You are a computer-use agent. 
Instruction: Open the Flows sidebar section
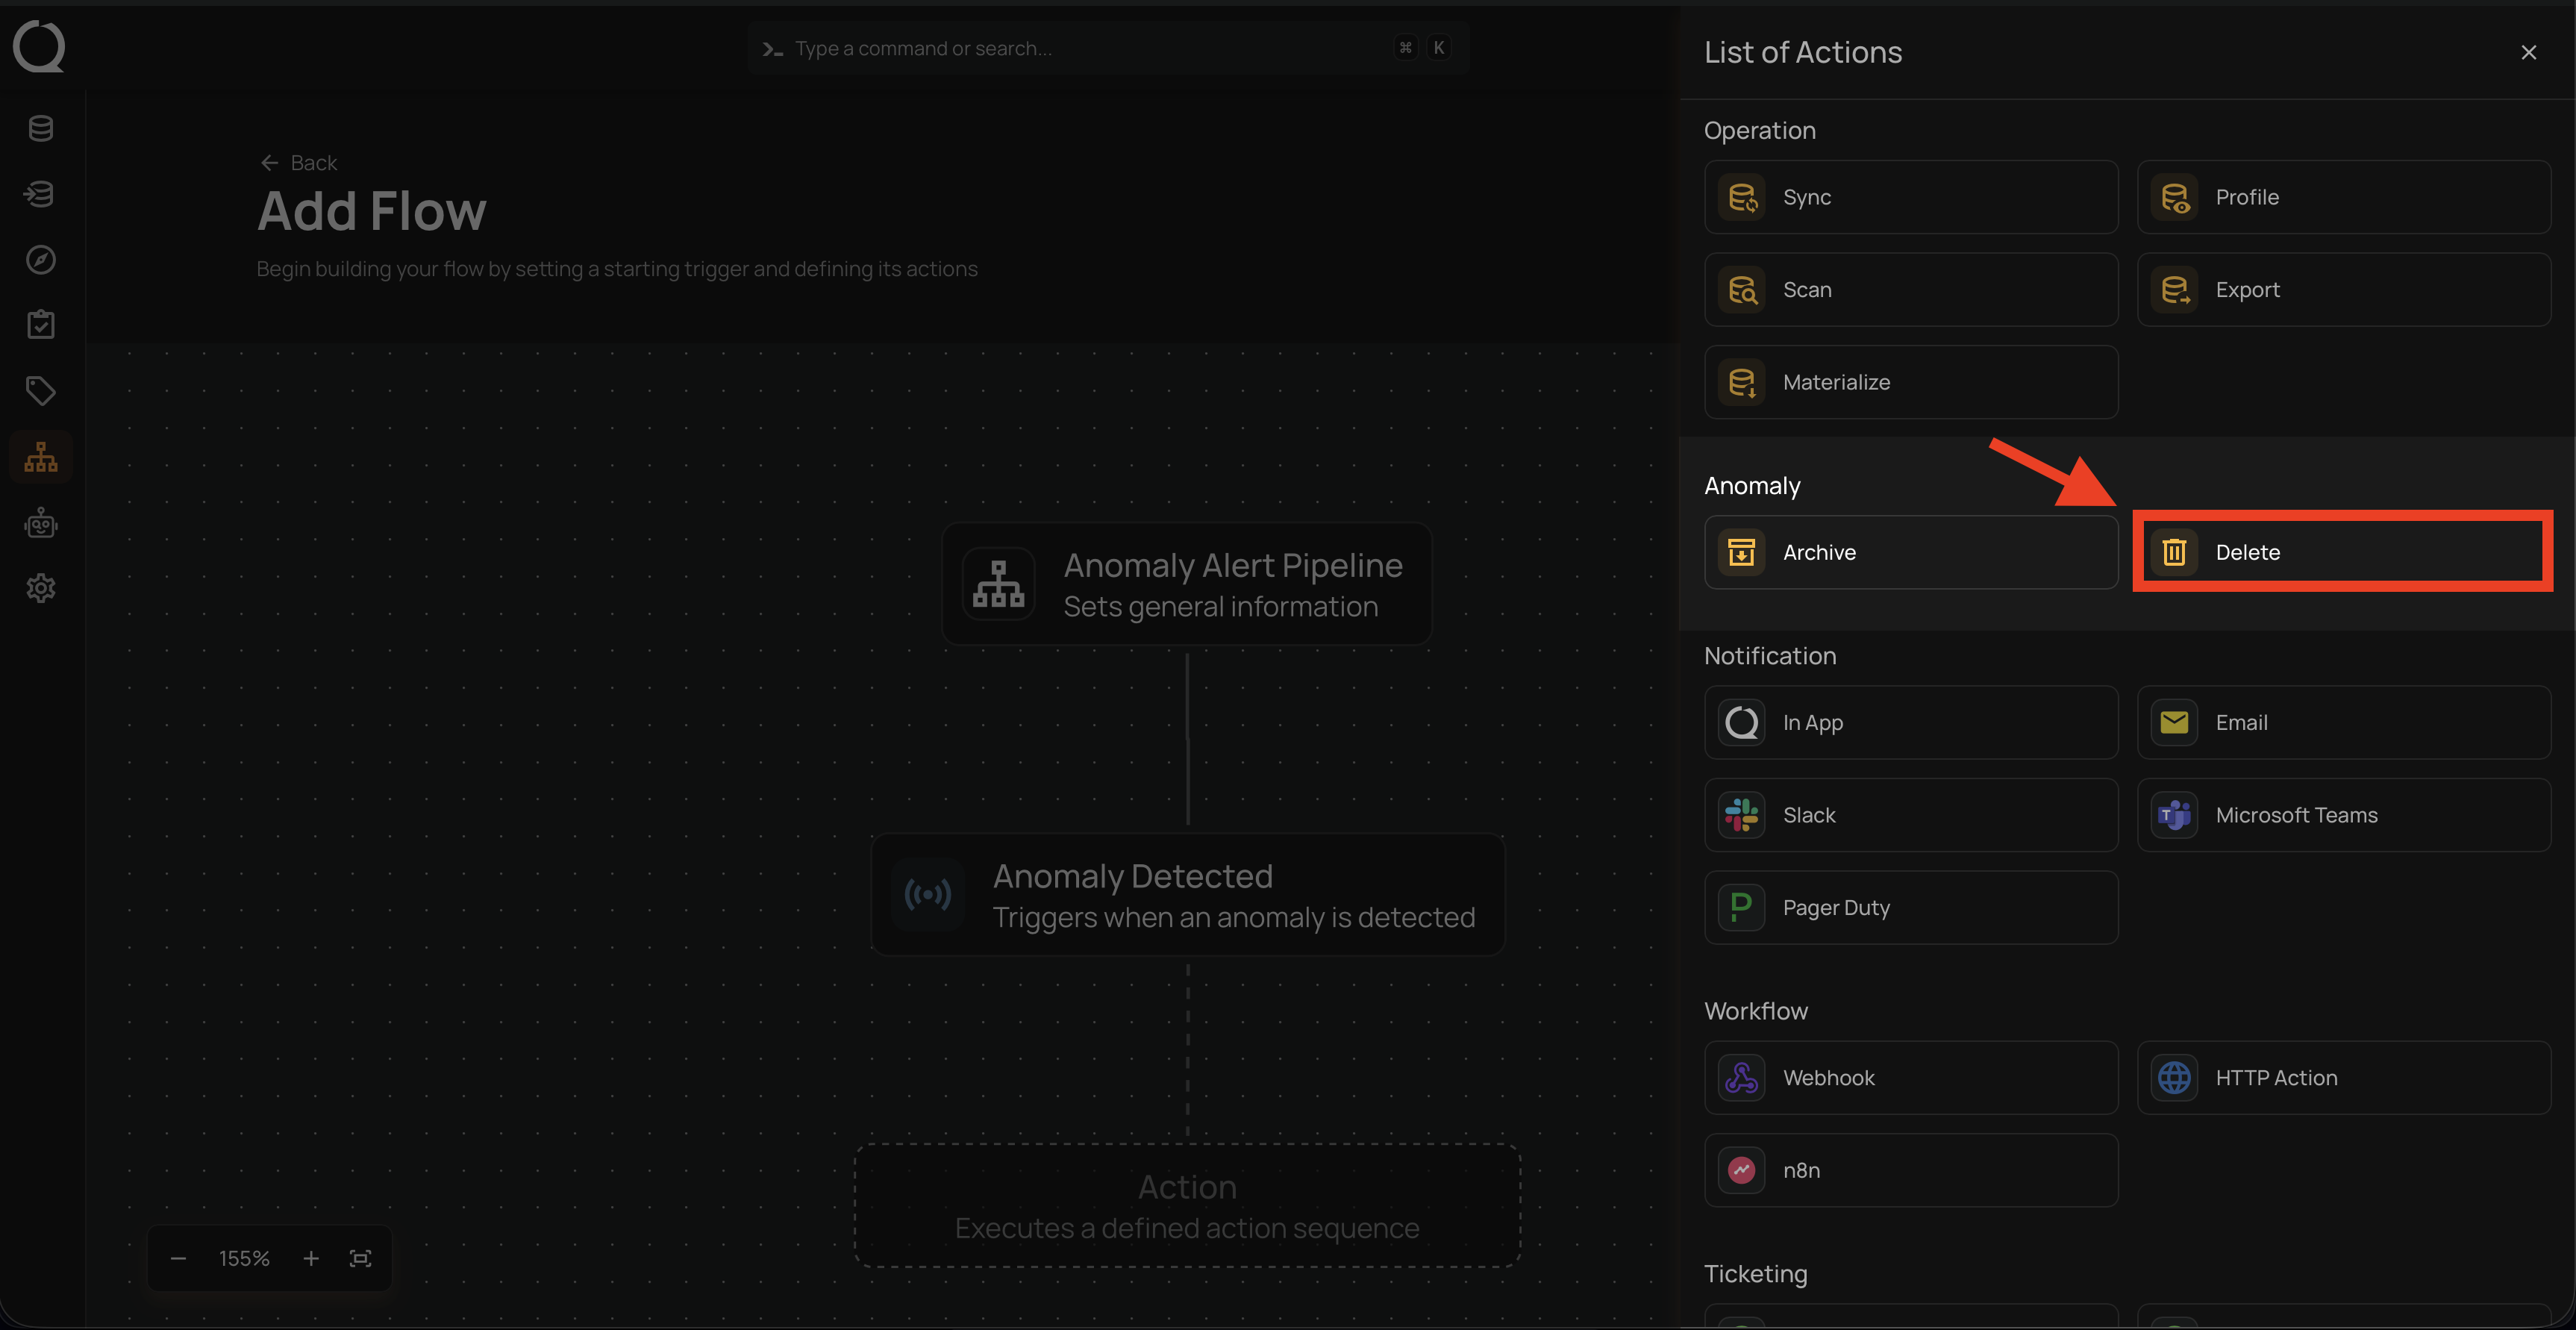[x=41, y=458]
